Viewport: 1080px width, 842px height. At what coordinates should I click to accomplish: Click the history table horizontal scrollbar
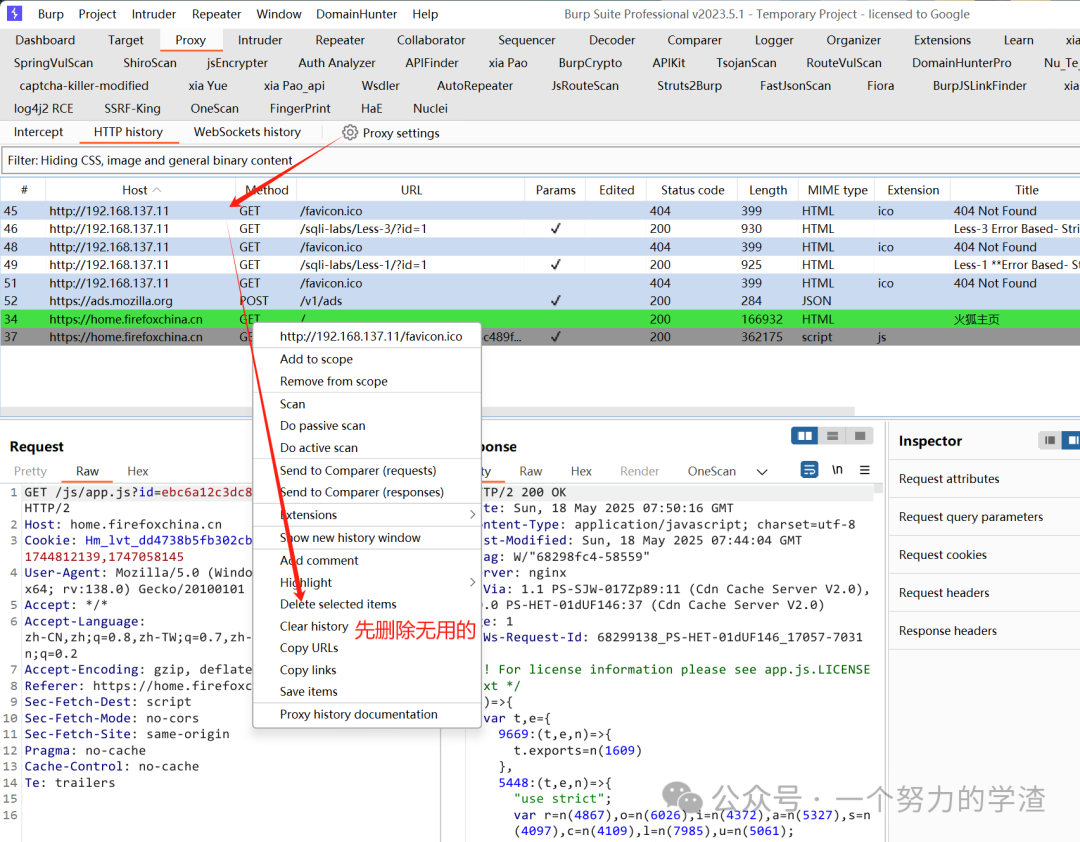427,411
